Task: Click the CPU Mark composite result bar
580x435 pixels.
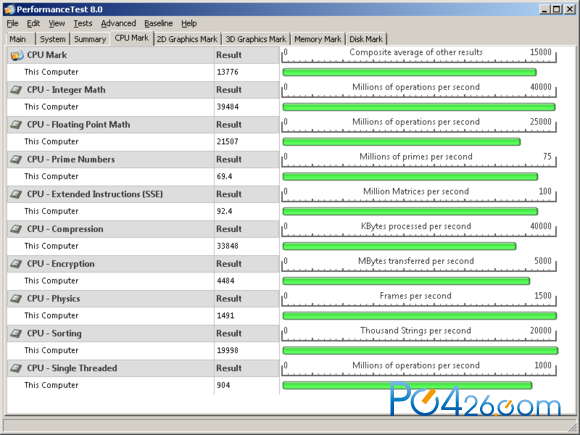Action: tap(409, 72)
